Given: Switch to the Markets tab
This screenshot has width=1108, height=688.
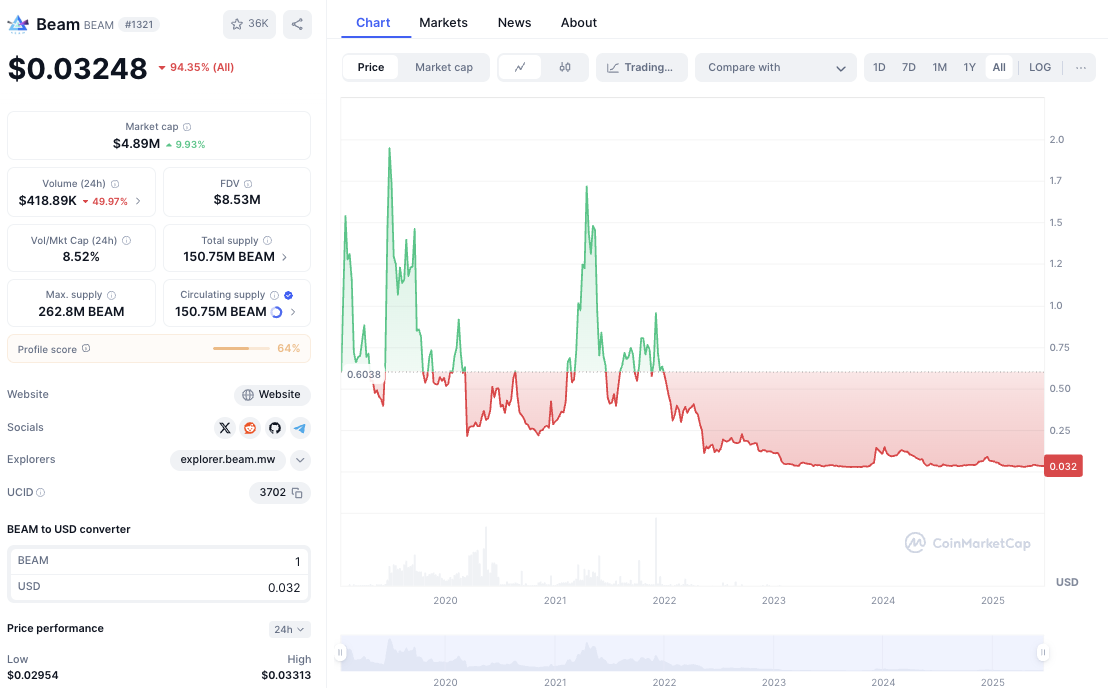Looking at the screenshot, I should coord(443,23).
